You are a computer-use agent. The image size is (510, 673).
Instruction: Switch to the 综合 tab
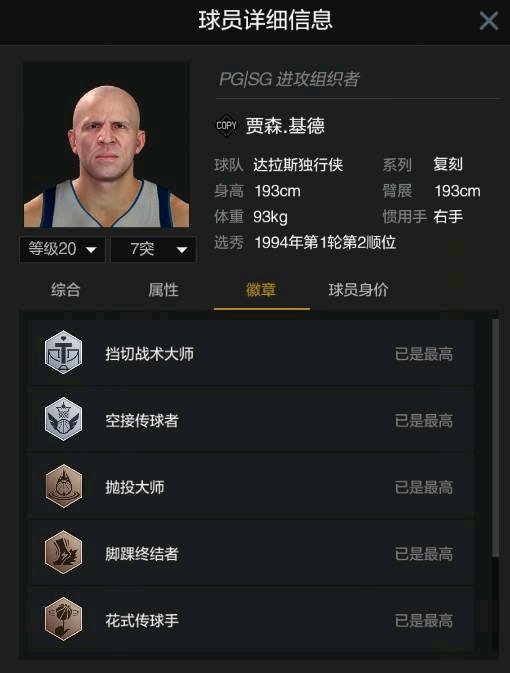tap(66, 290)
